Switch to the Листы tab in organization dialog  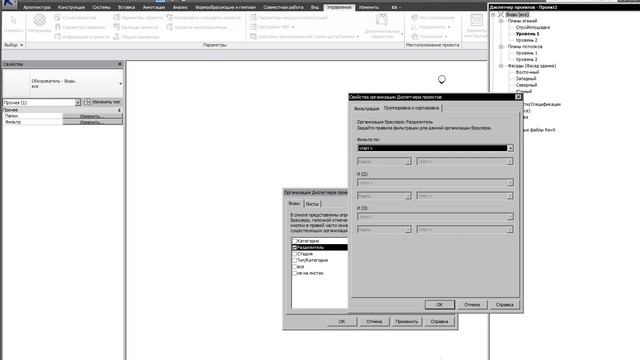pos(312,204)
